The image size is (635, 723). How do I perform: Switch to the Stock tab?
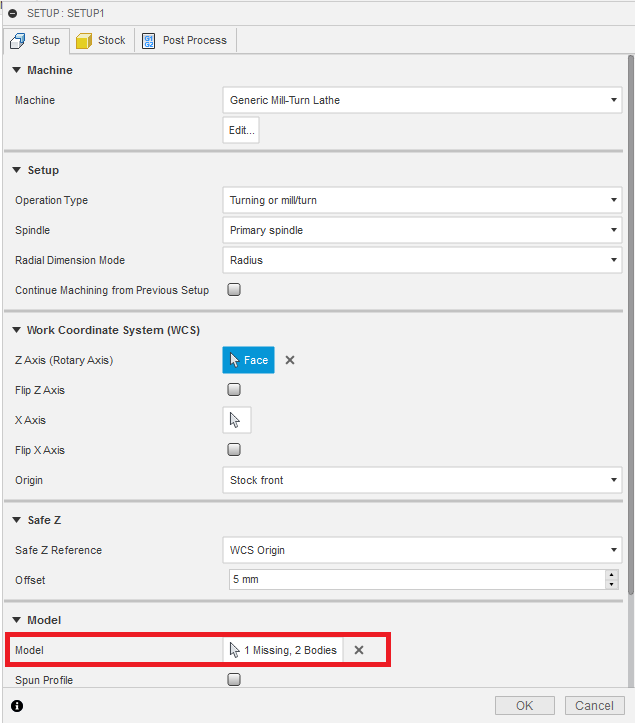tap(101, 40)
